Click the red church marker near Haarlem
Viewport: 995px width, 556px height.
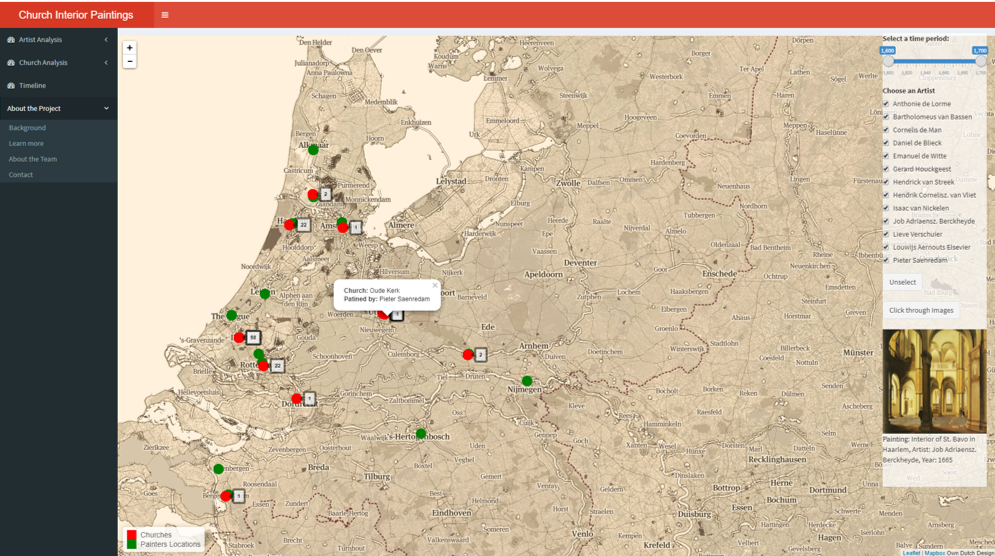[289, 225]
